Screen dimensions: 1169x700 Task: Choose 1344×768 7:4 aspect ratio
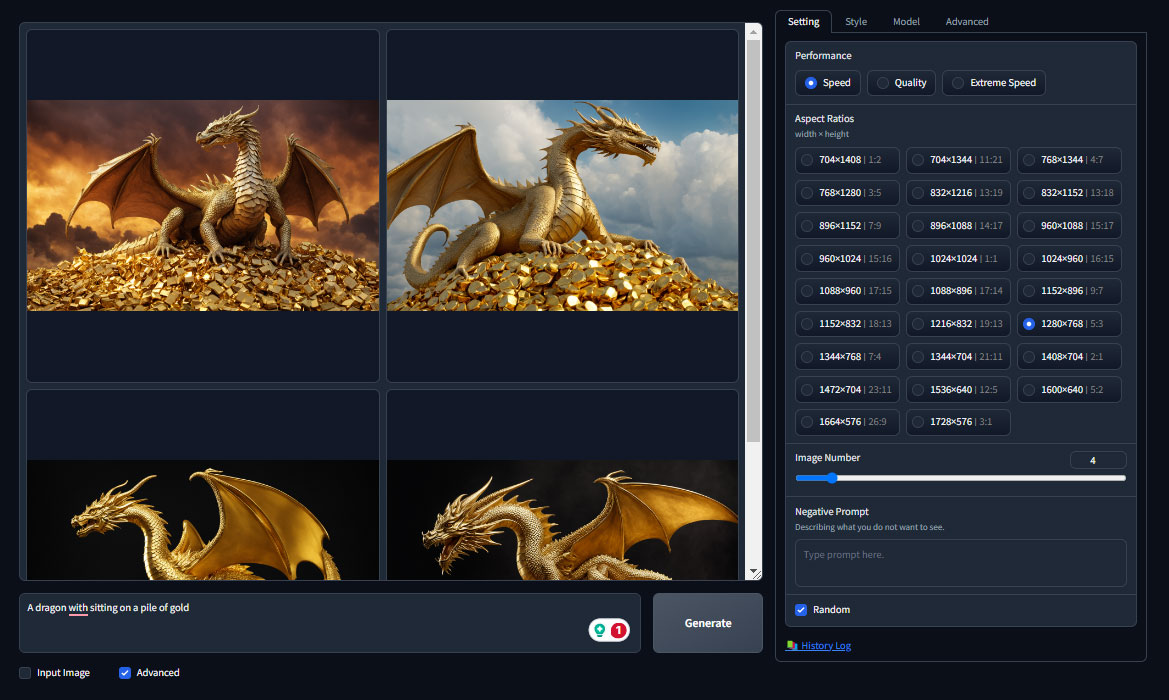tap(847, 356)
